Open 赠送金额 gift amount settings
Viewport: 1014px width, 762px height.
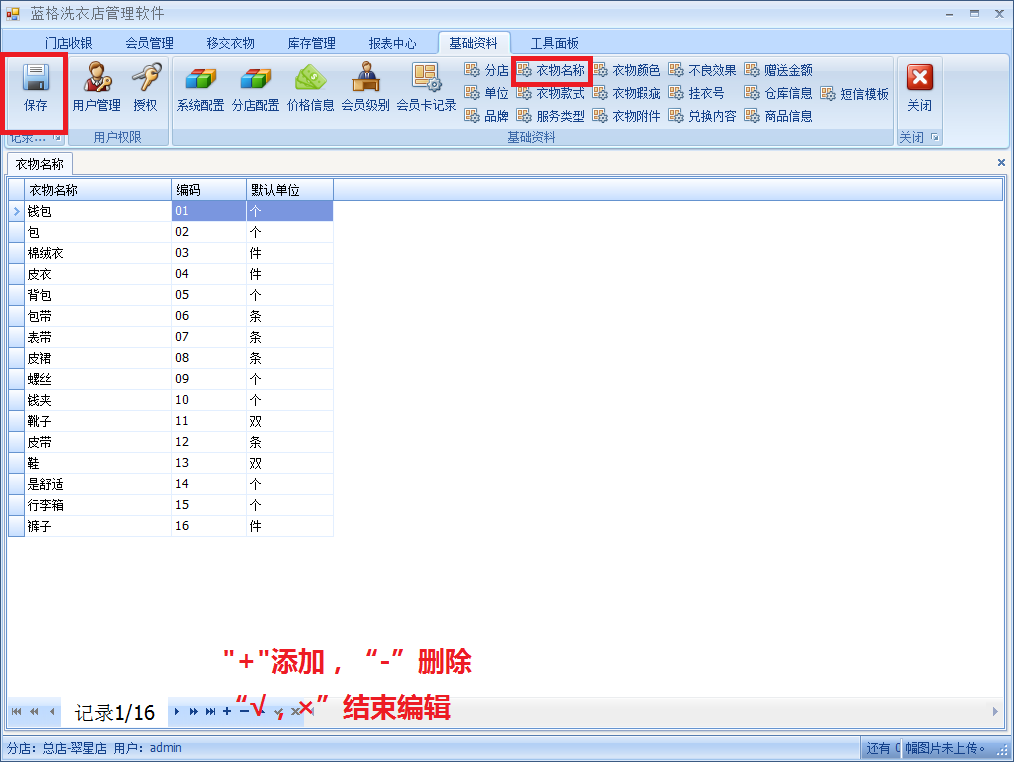[x=779, y=70]
